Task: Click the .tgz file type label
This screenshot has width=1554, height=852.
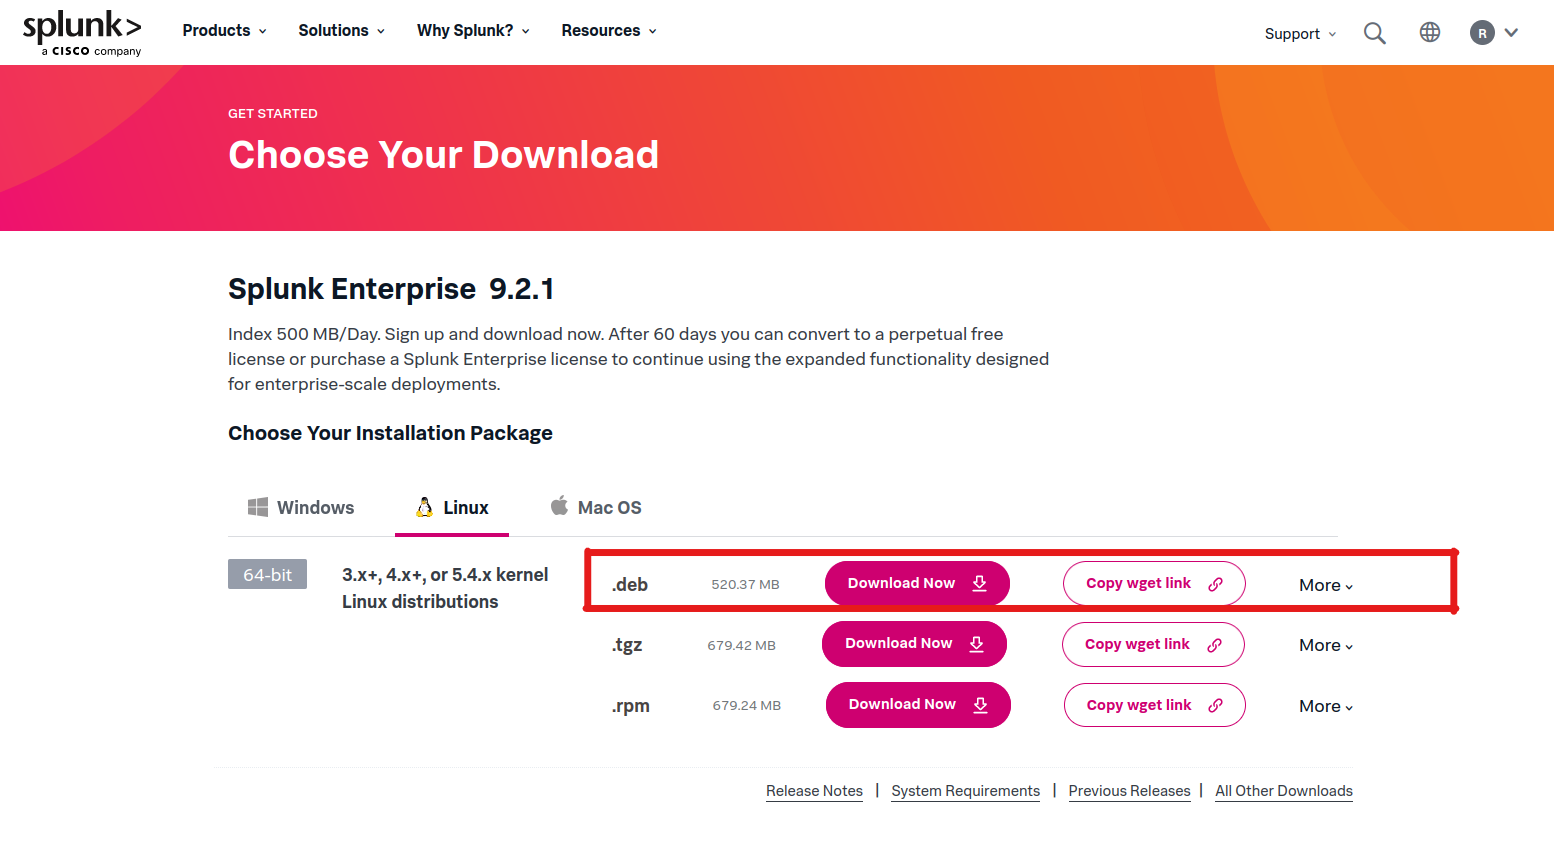Action: pos(627,644)
